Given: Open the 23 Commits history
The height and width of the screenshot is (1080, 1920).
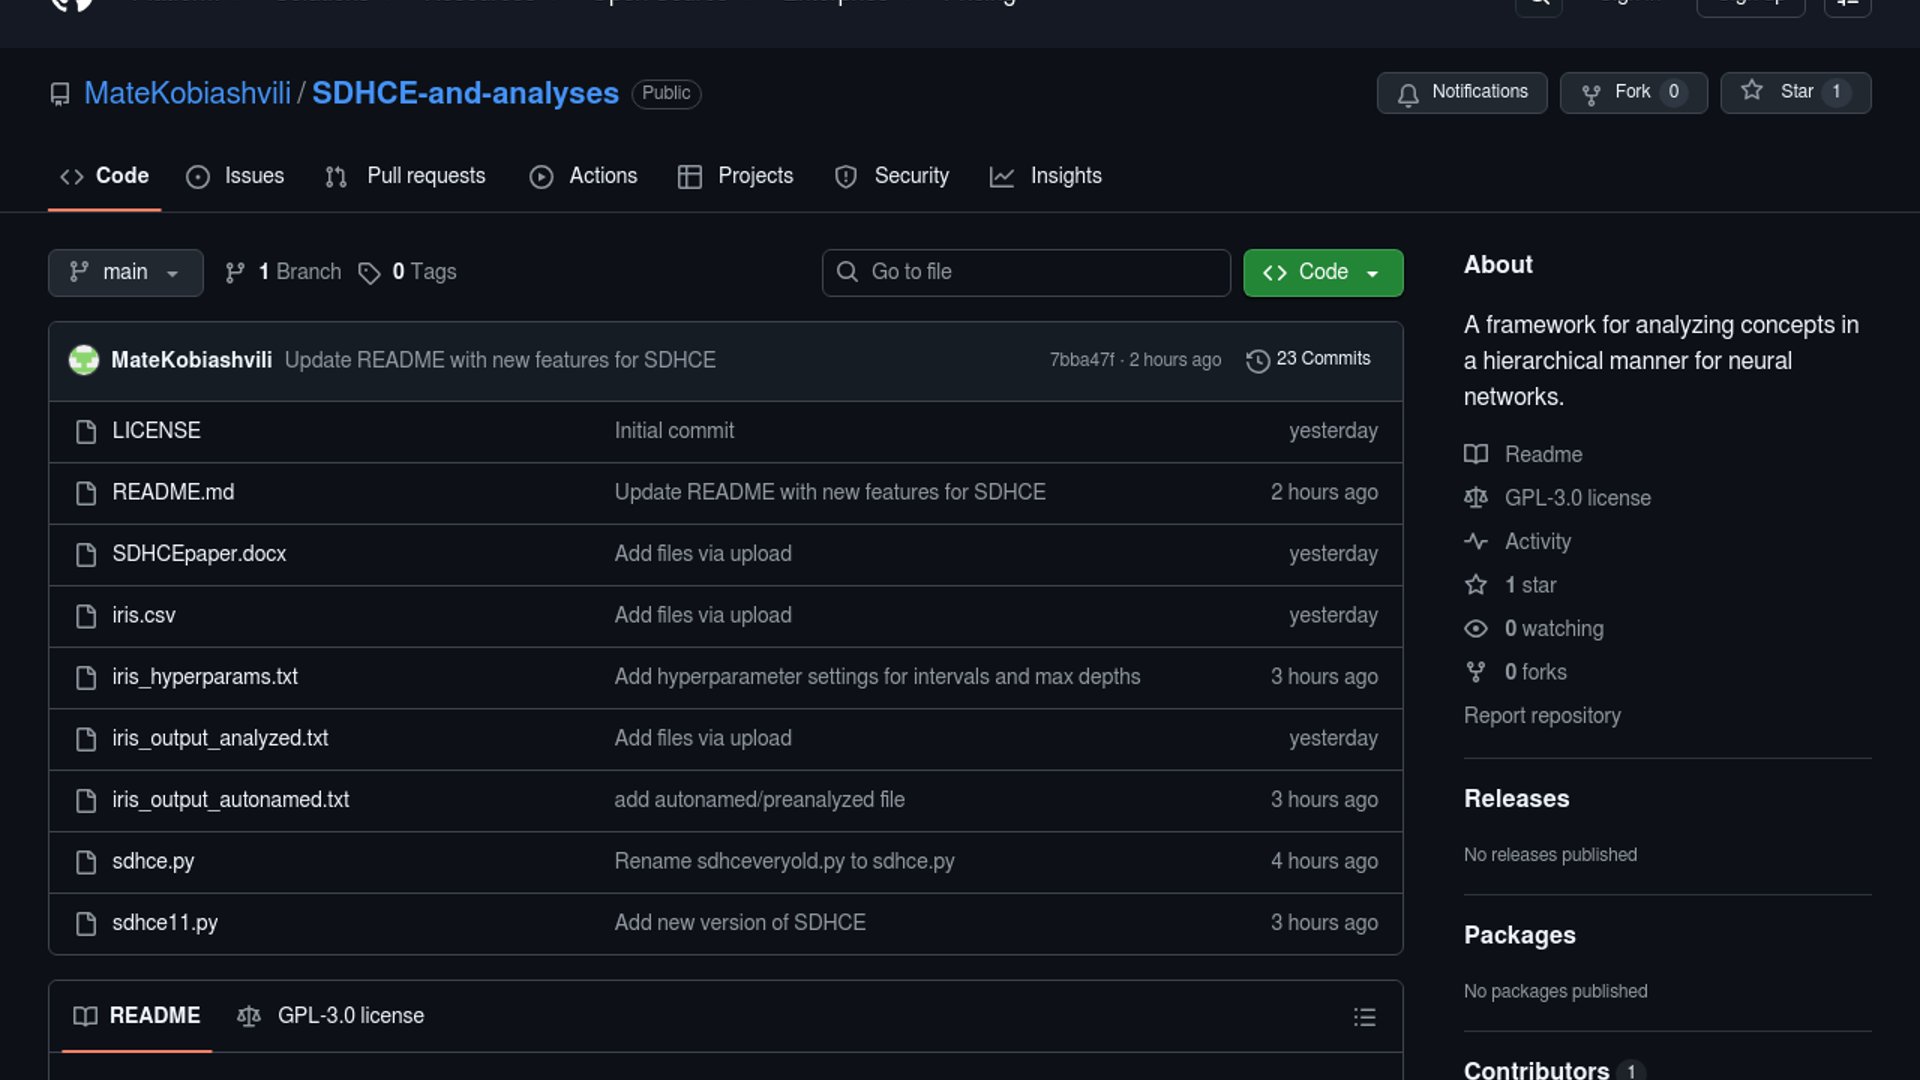Looking at the screenshot, I should pos(1308,359).
